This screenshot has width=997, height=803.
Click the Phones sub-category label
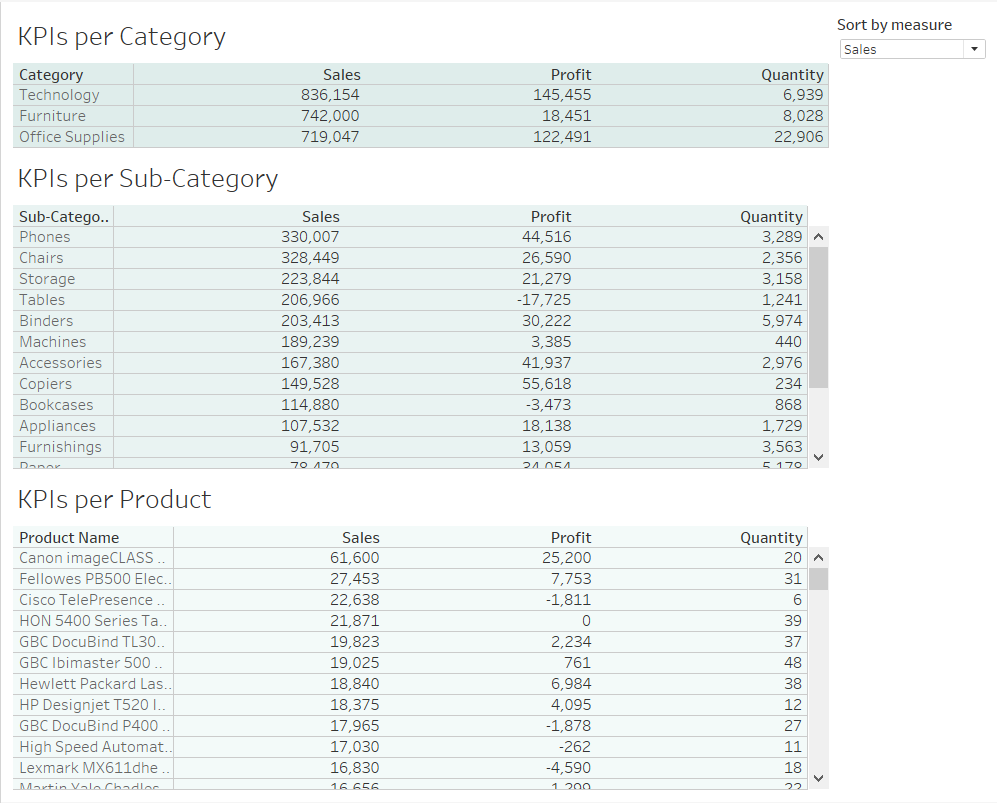click(45, 237)
